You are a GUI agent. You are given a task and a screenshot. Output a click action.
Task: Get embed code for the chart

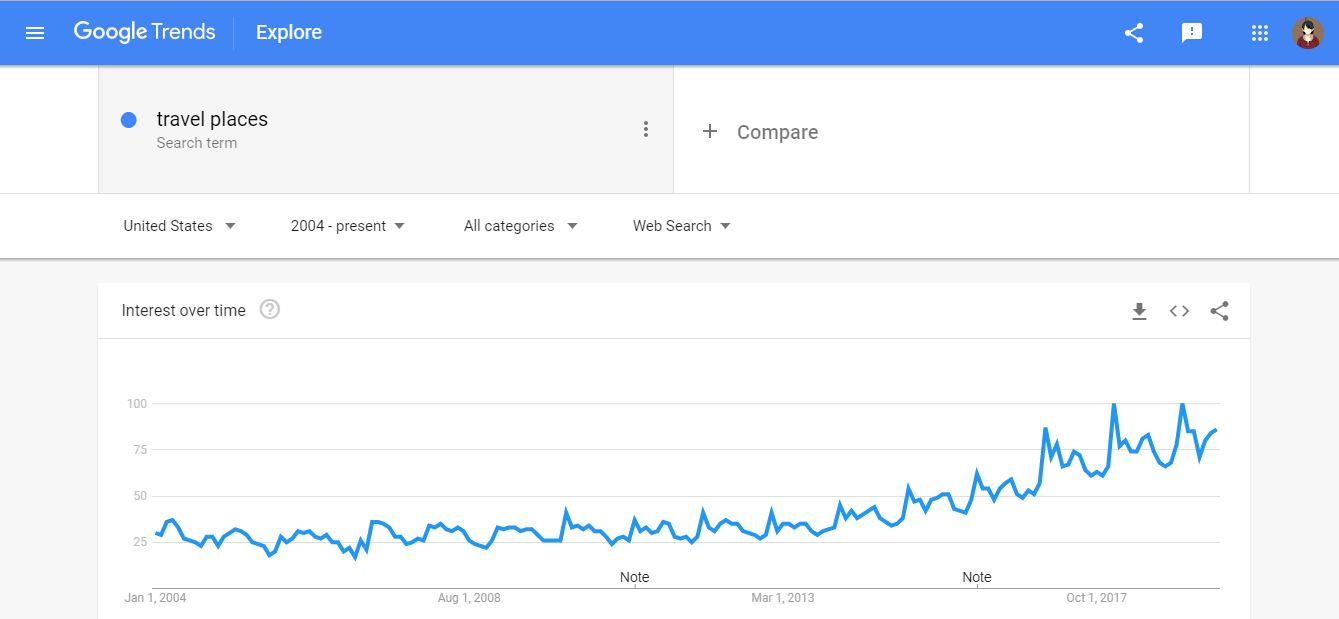pos(1179,311)
